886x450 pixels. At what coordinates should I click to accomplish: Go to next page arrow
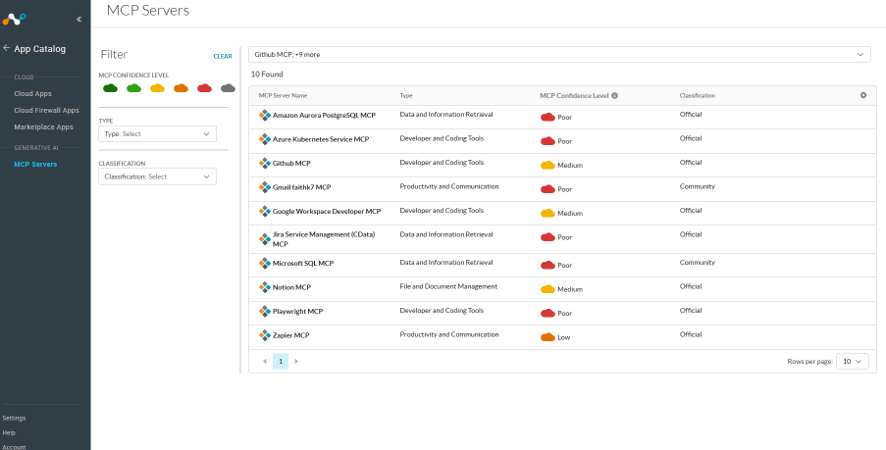pyautogui.click(x=297, y=361)
